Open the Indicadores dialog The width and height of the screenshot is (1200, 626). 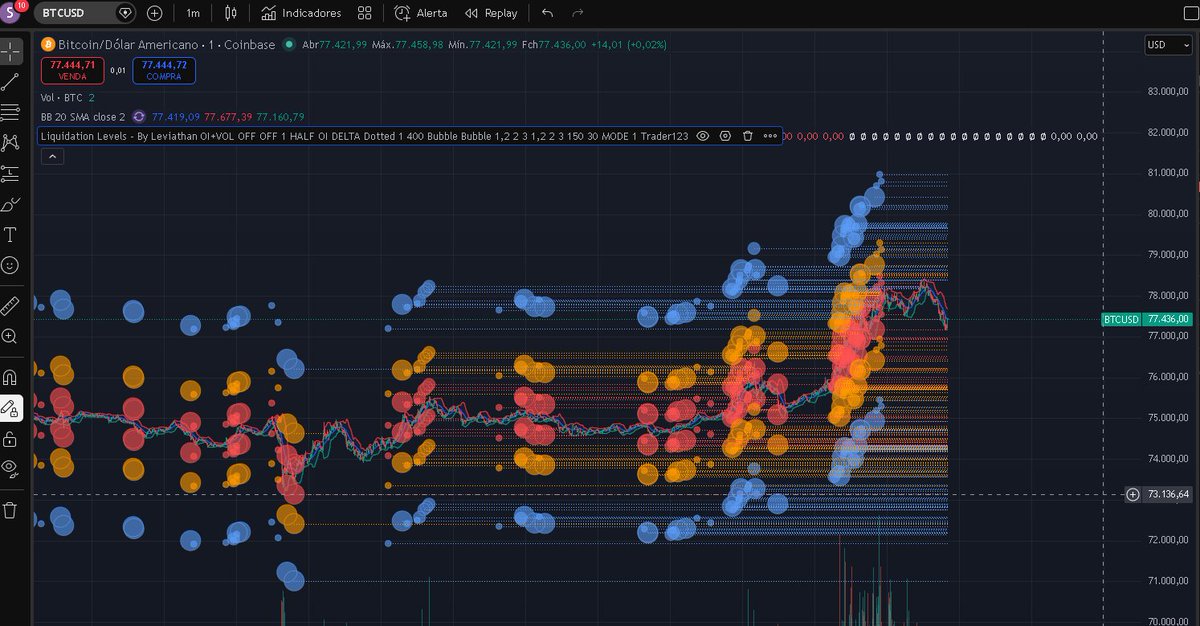tap(301, 13)
